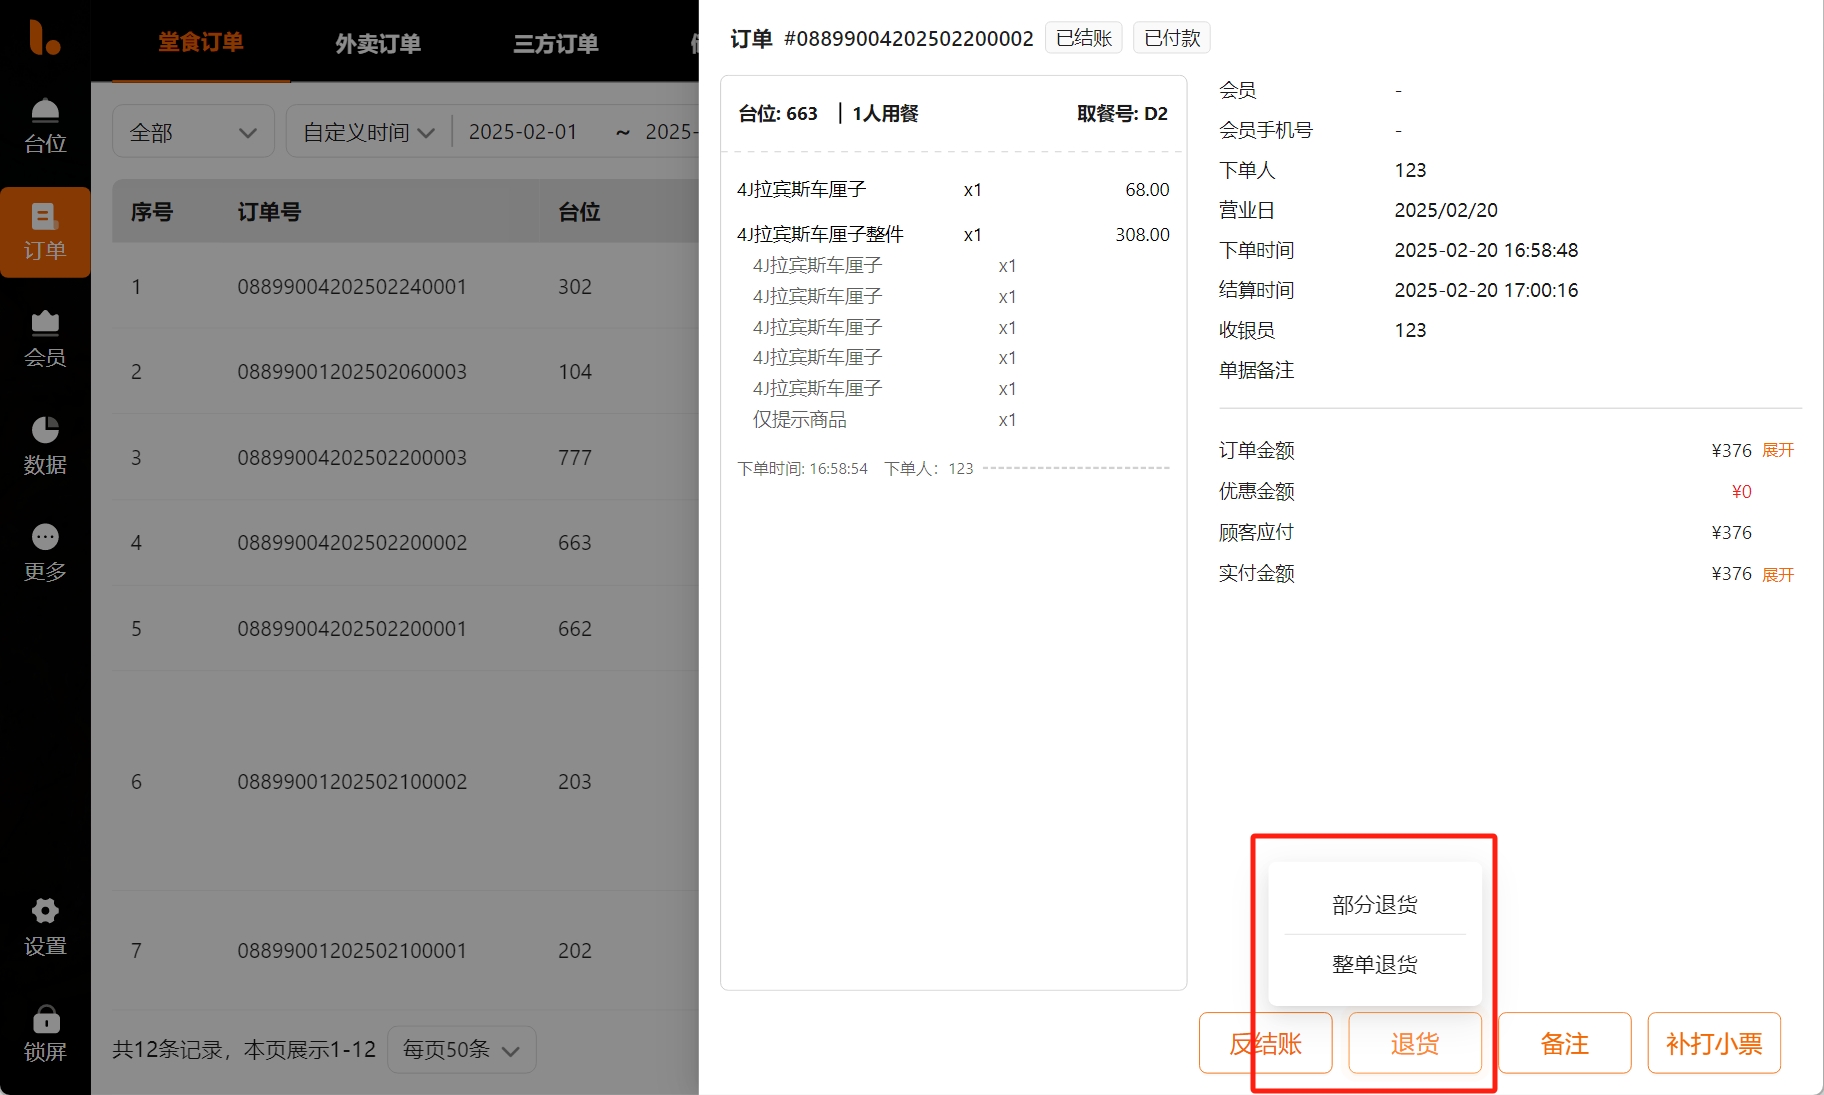Image resolution: width=1824 pixels, height=1095 pixels.
Task: Click the 序号 column header
Action: click(x=152, y=212)
